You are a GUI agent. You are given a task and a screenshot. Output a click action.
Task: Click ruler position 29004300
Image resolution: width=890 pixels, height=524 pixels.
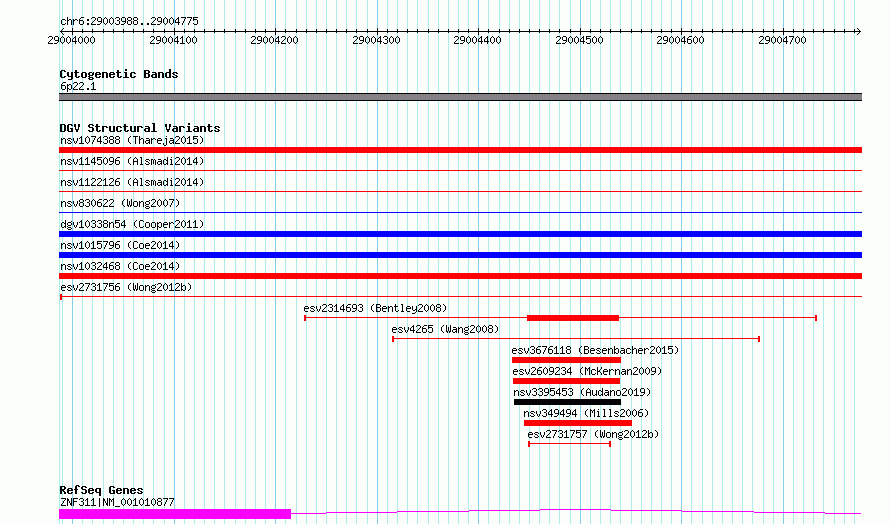click(376, 40)
